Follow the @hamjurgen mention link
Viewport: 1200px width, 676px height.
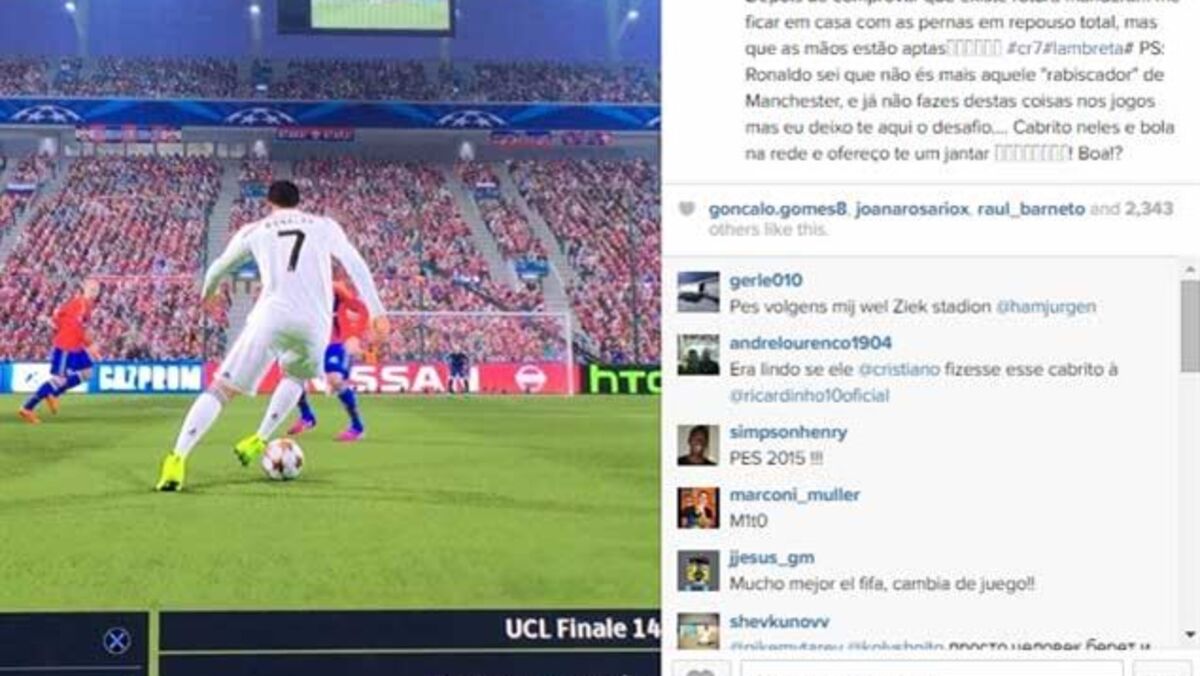coord(1045,307)
